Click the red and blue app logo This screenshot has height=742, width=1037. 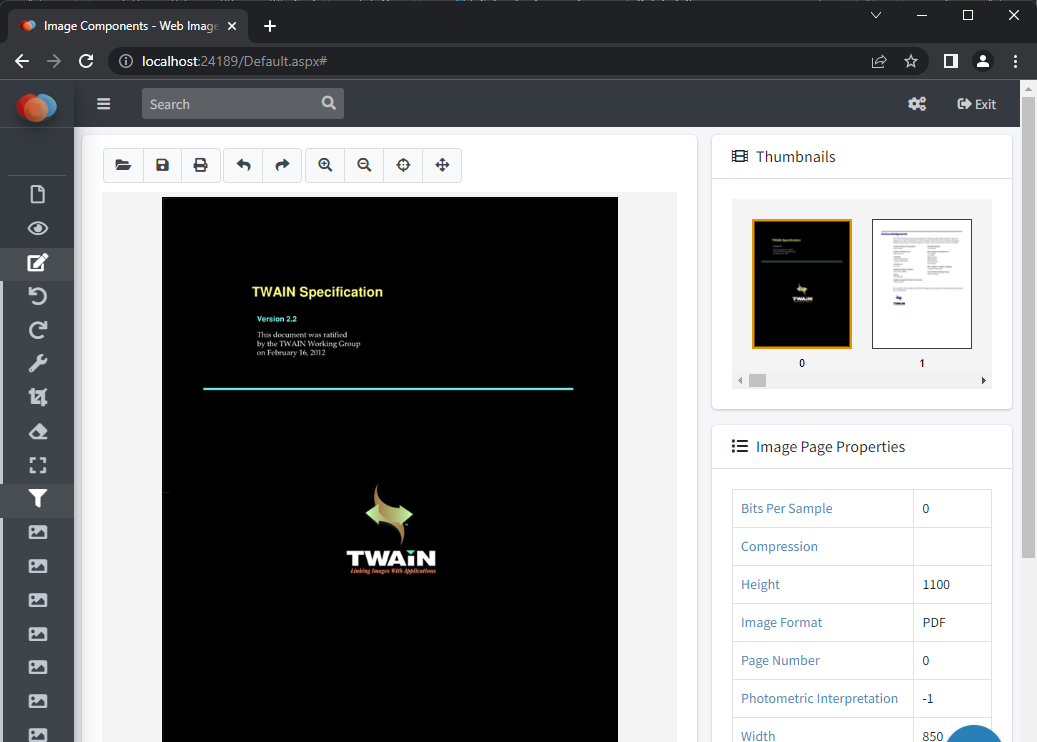point(36,106)
